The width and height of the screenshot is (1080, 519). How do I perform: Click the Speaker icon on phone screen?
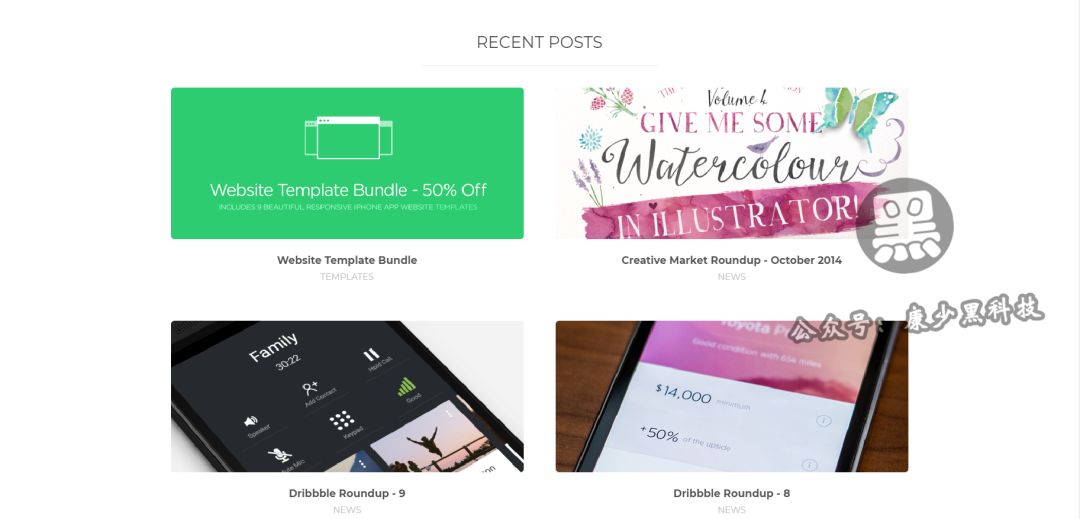tap(251, 421)
